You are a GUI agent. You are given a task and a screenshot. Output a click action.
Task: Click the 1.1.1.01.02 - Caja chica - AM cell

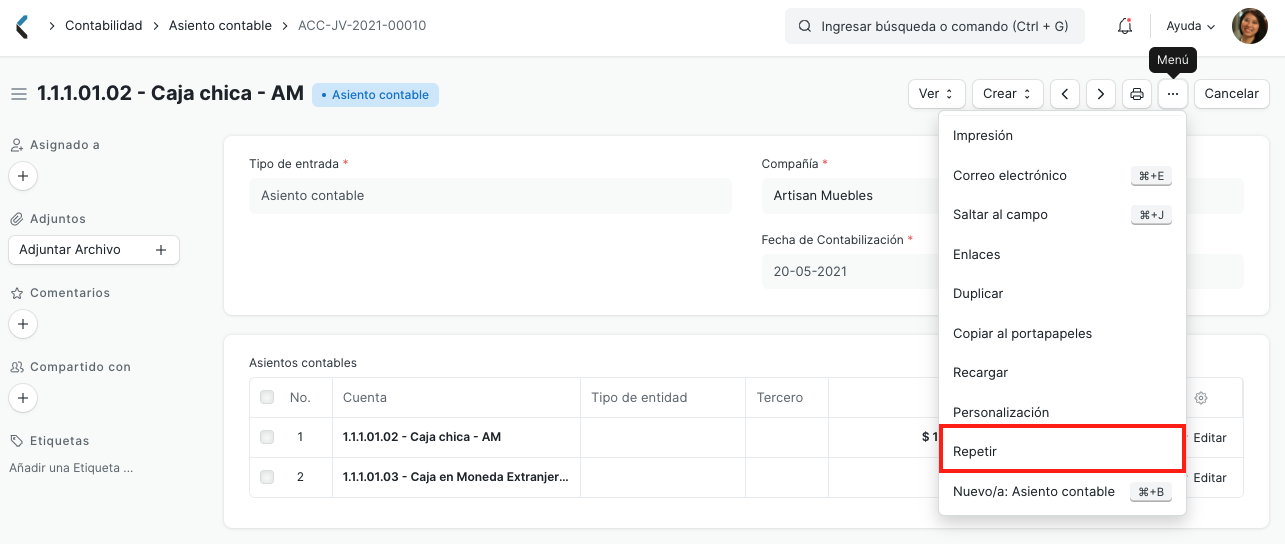pos(456,437)
